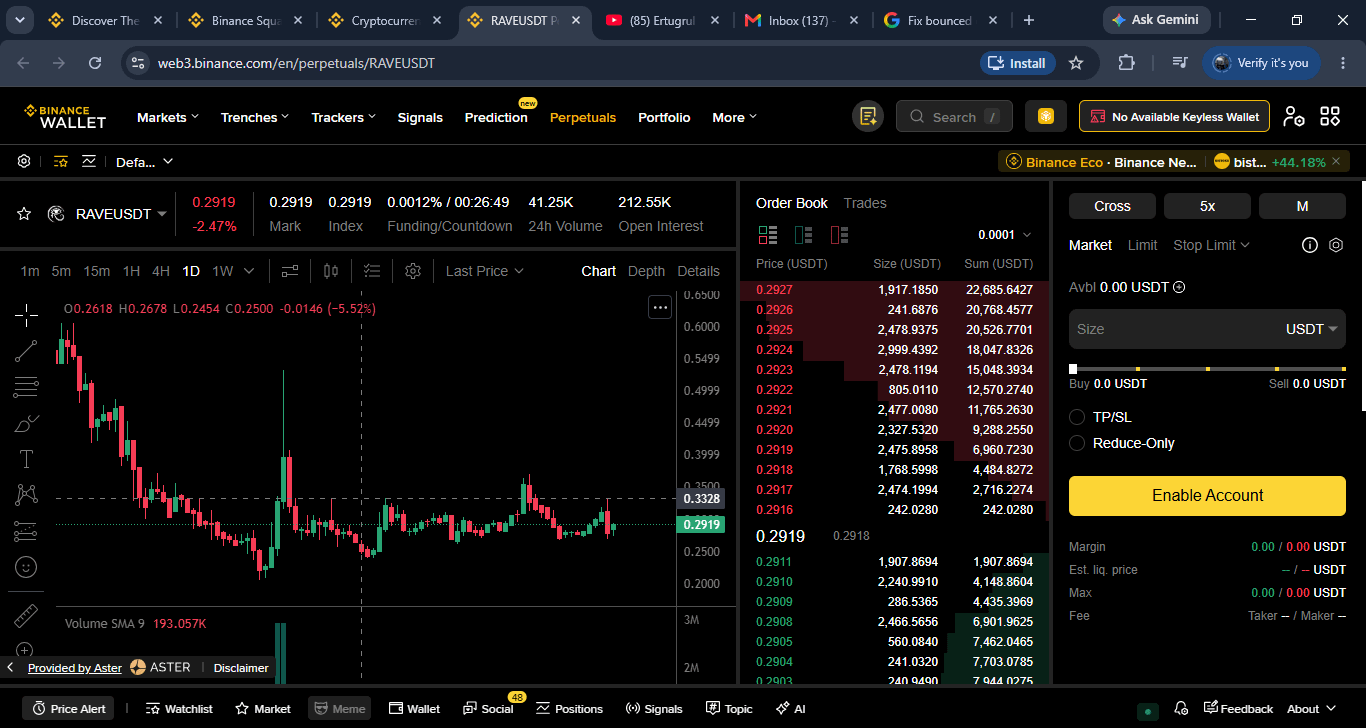Expand the Trenches menu
This screenshot has width=1366, height=728.
[x=255, y=117]
